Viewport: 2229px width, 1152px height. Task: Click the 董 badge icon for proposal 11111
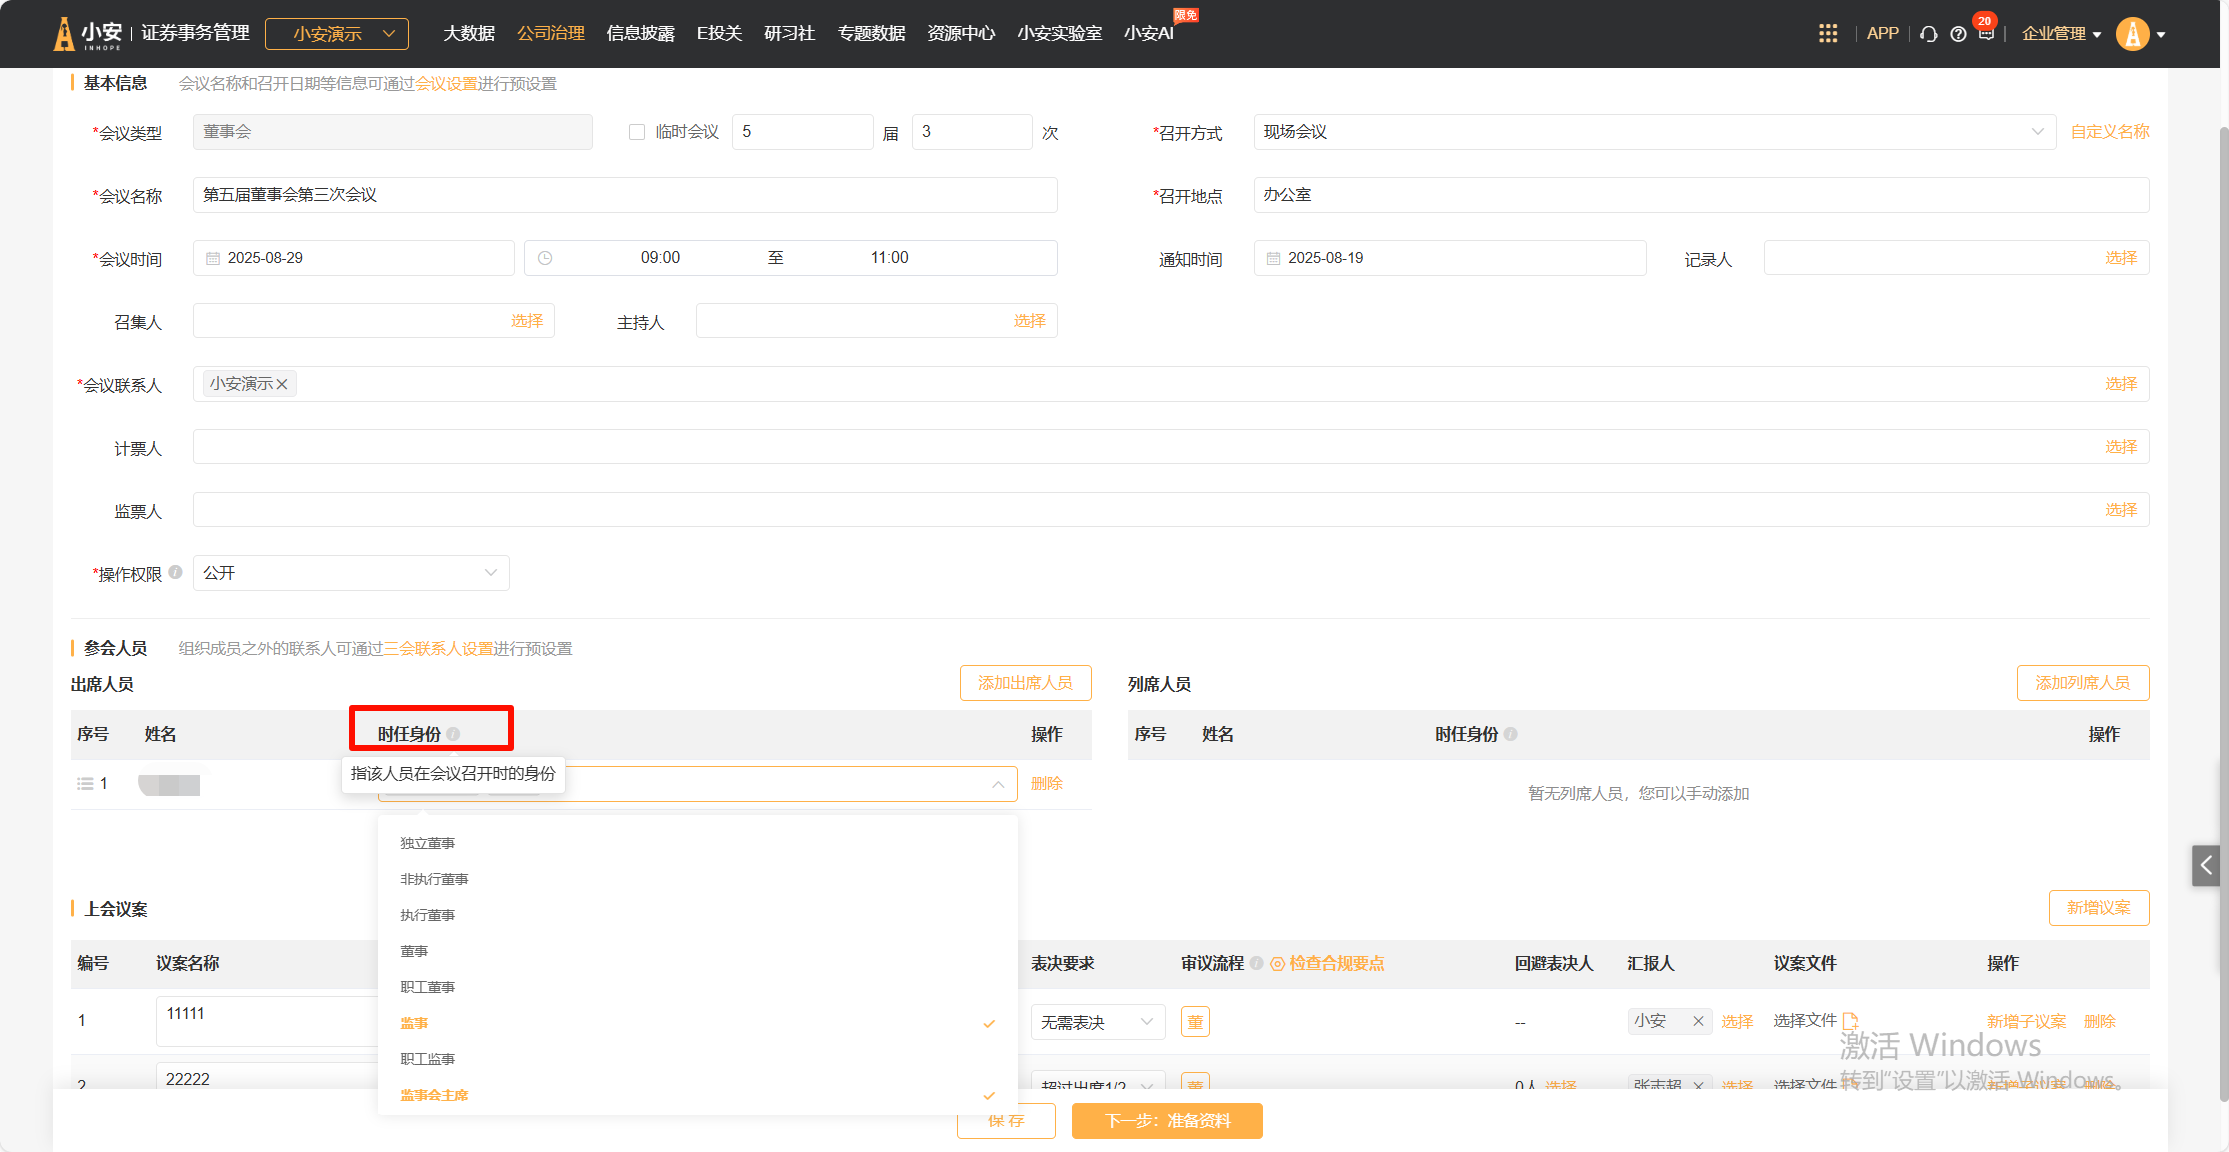1195,1022
